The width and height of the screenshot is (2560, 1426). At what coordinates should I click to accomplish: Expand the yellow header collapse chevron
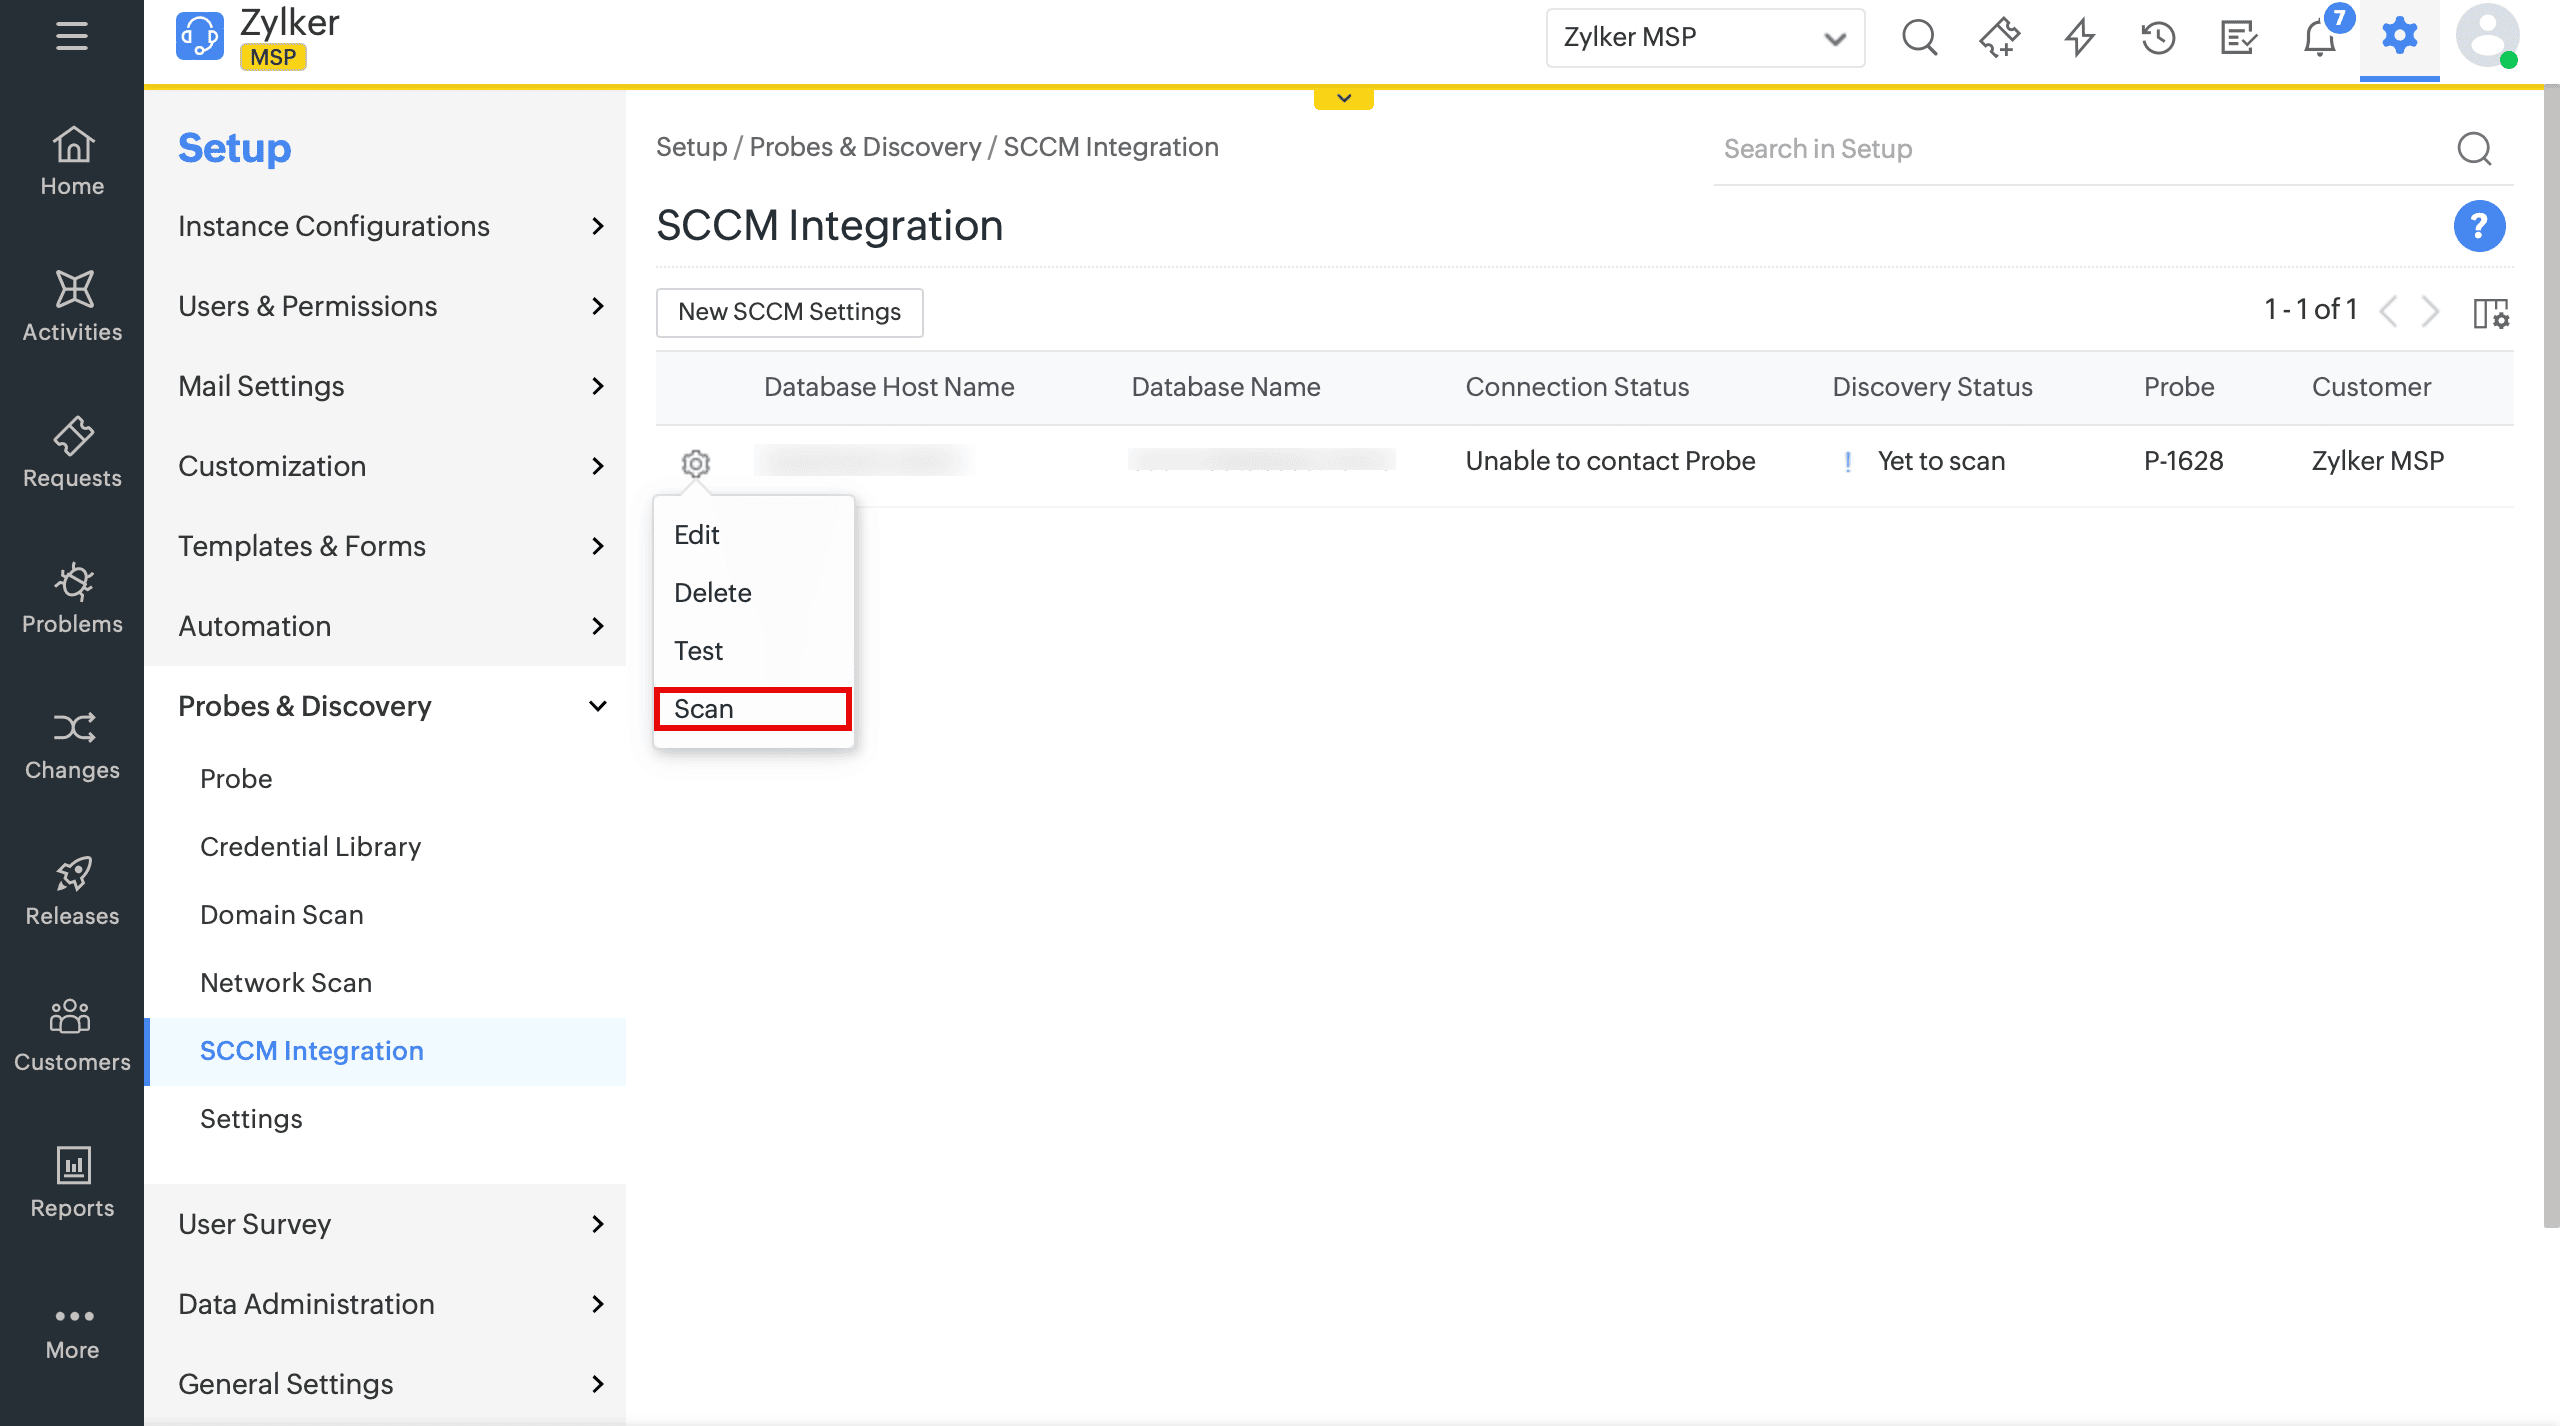(x=1343, y=98)
